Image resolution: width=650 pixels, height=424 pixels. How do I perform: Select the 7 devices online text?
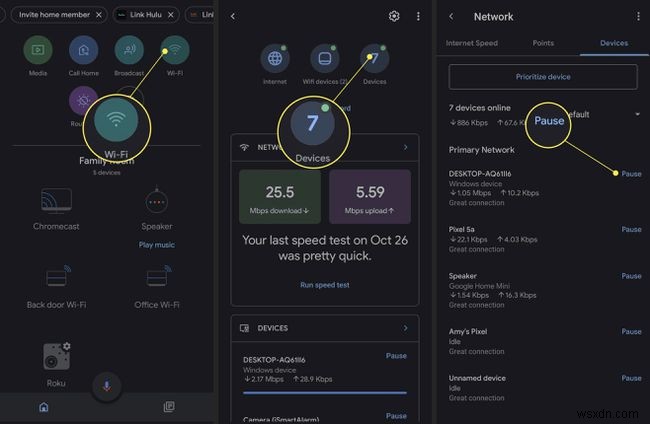[x=480, y=108]
